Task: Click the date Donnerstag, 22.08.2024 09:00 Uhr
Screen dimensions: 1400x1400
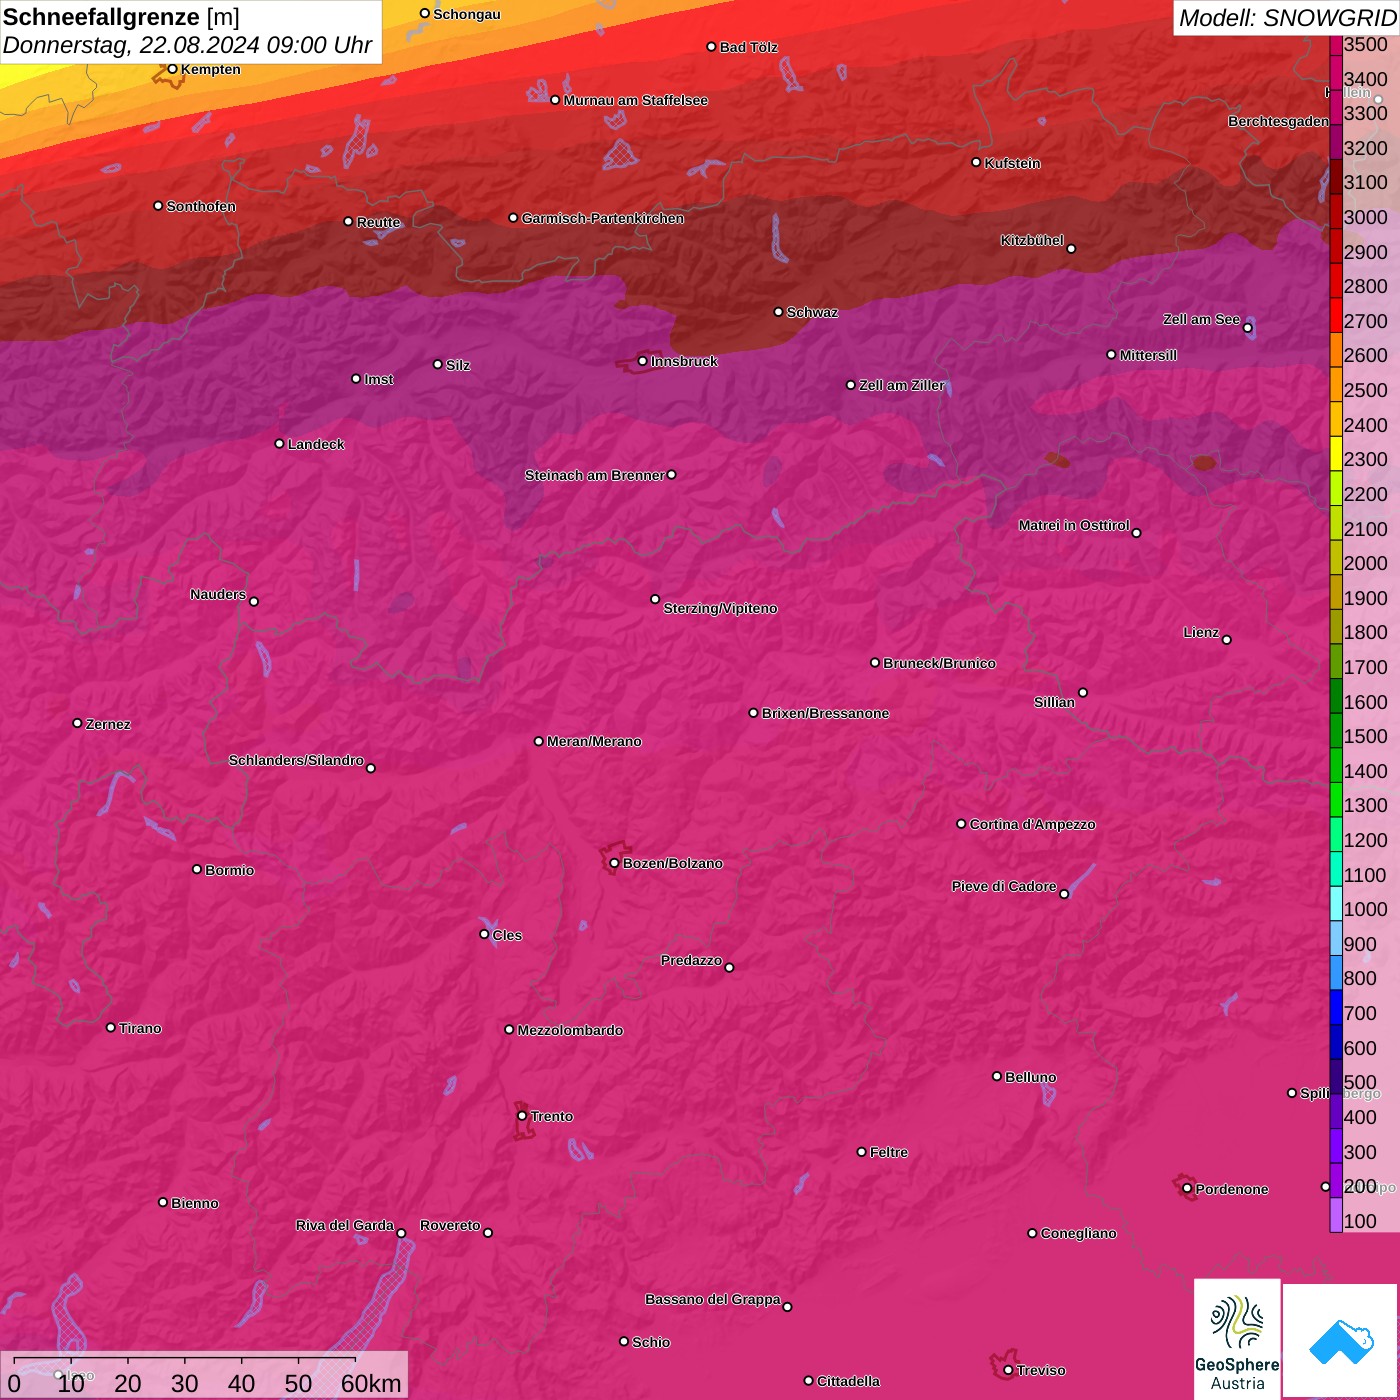Action: pos(187,45)
